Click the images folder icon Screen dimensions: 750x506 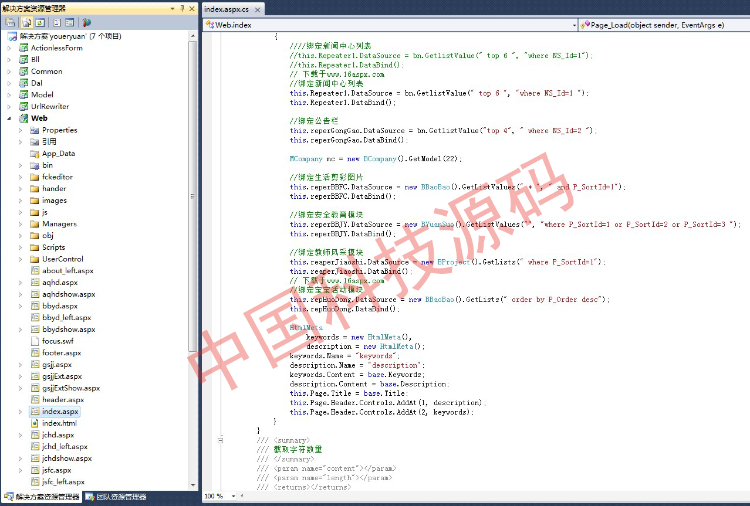click(34, 200)
